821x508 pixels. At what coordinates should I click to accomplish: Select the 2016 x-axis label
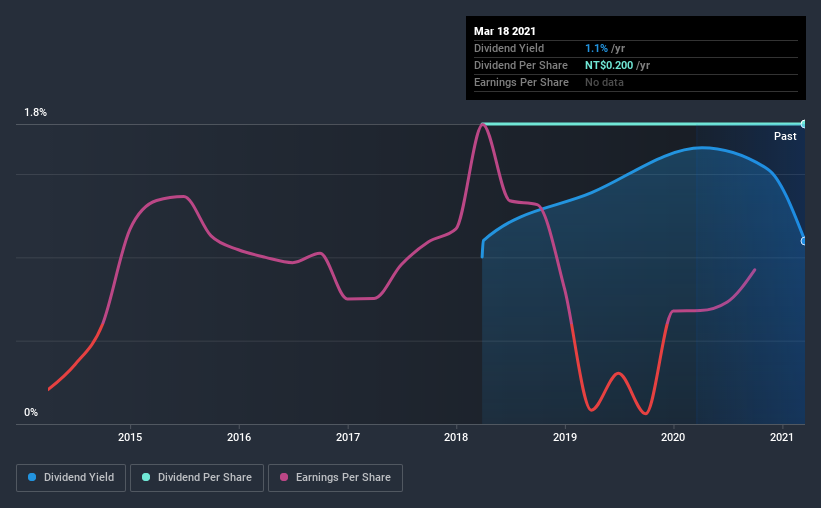pos(239,437)
